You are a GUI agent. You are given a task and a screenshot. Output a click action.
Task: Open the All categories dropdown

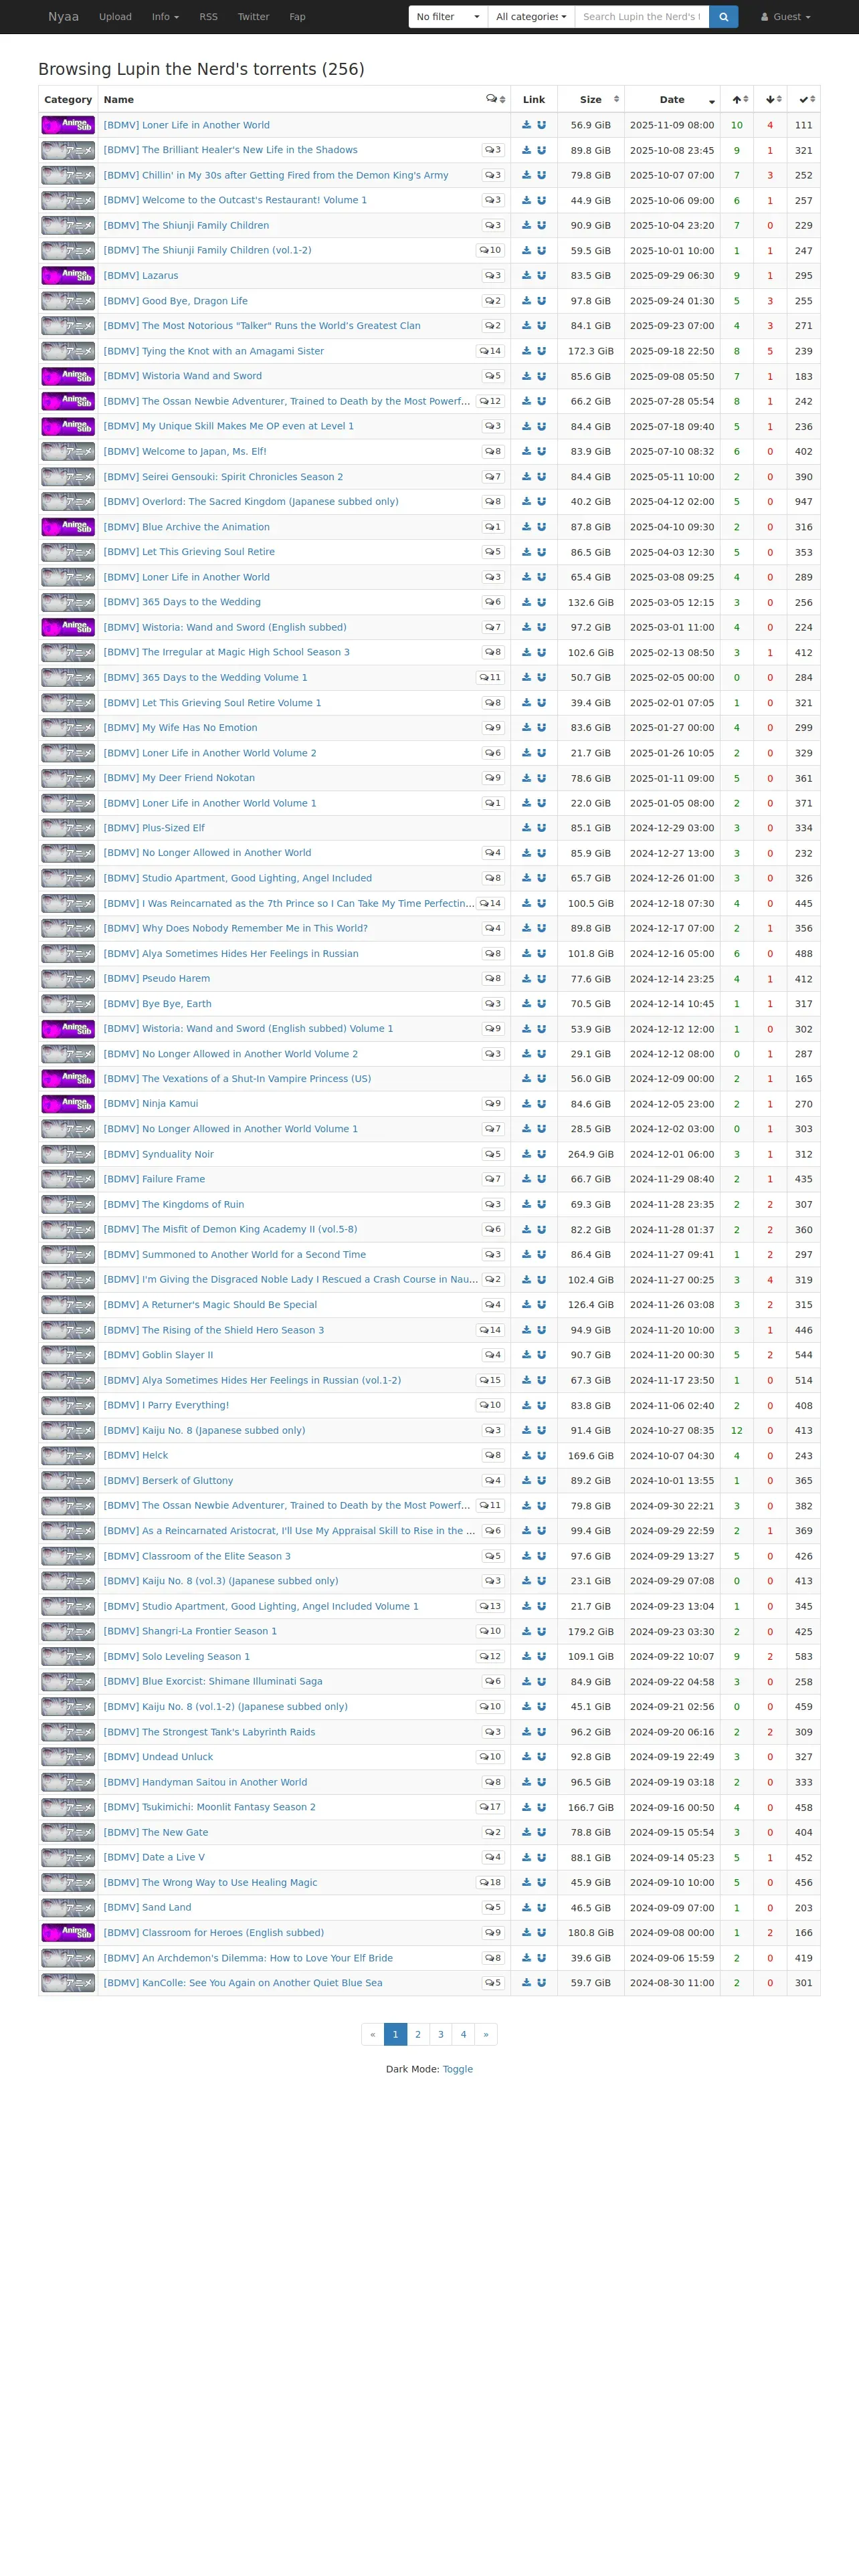tap(531, 17)
